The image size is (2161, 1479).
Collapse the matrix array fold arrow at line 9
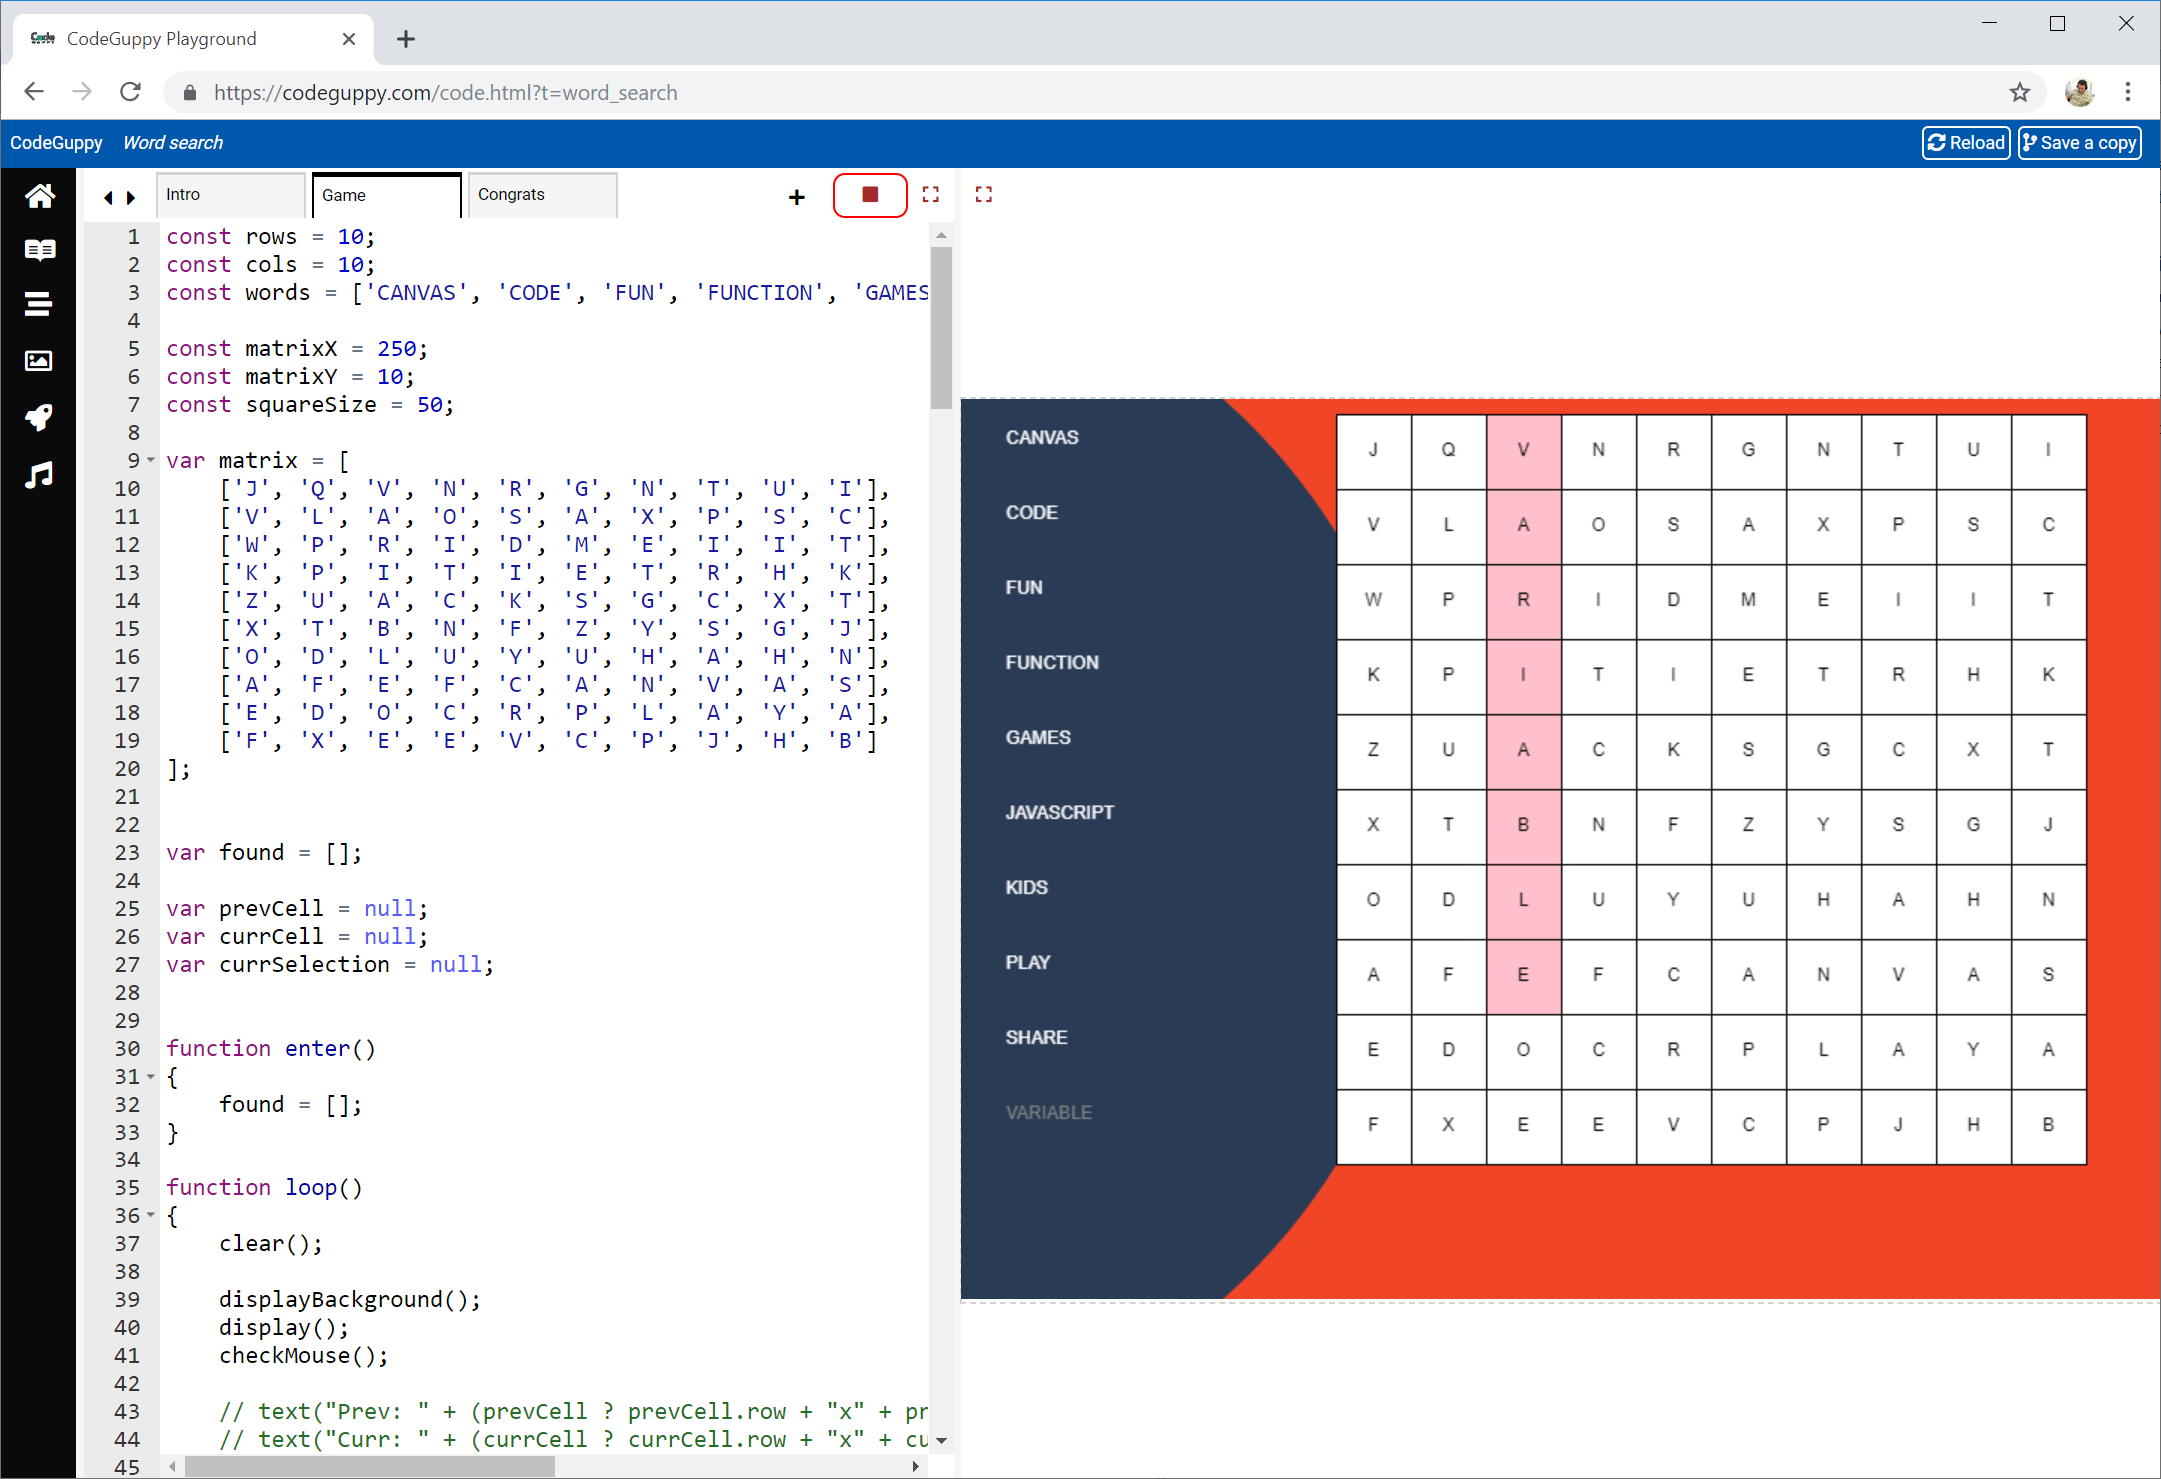point(151,460)
